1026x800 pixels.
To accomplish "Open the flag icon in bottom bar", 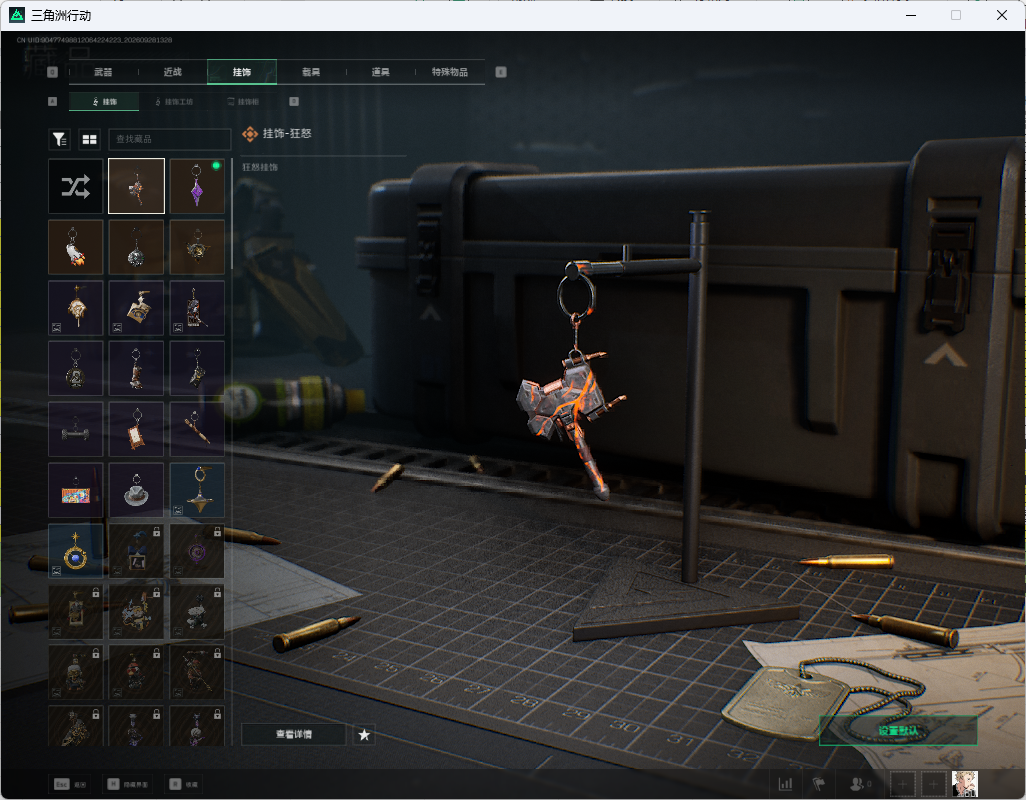I will click(x=819, y=783).
